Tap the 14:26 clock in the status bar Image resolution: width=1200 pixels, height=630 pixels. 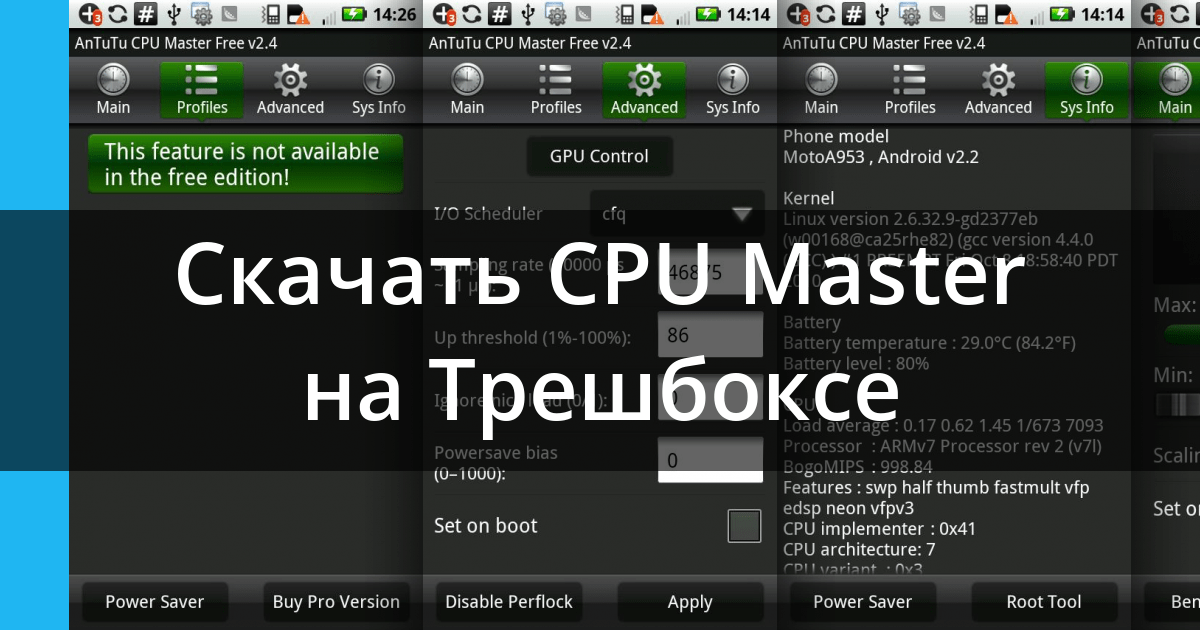(393, 15)
